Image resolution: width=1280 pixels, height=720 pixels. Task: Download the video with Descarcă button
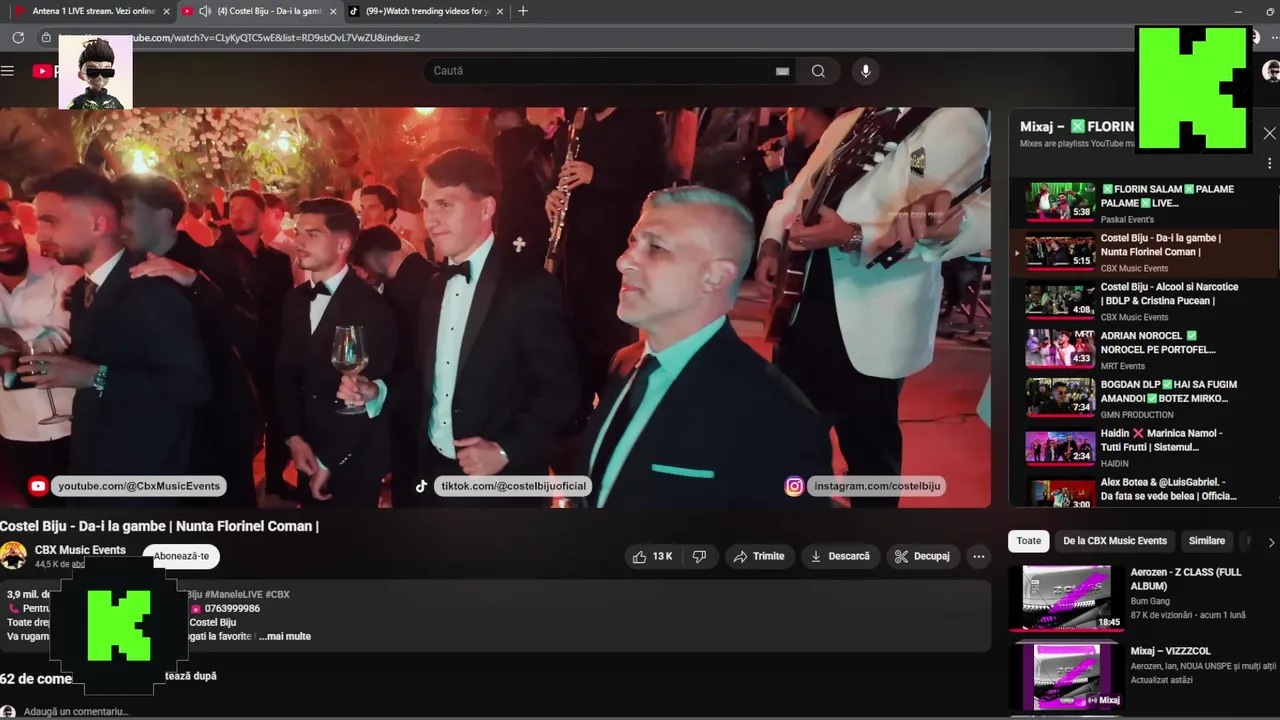tap(840, 556)
